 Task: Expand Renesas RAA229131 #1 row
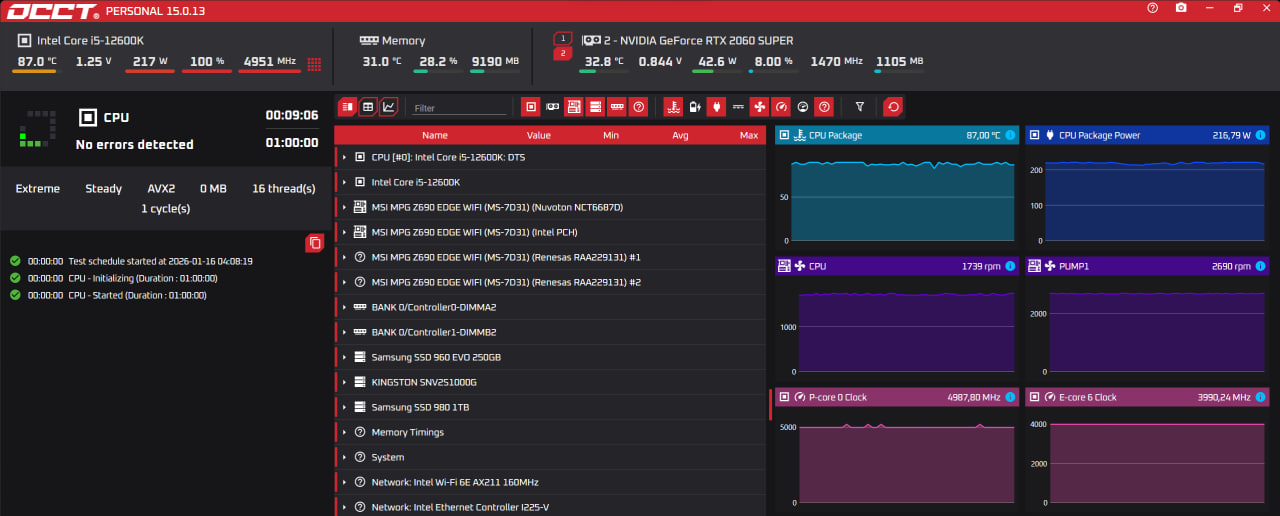tap(344, 257)
